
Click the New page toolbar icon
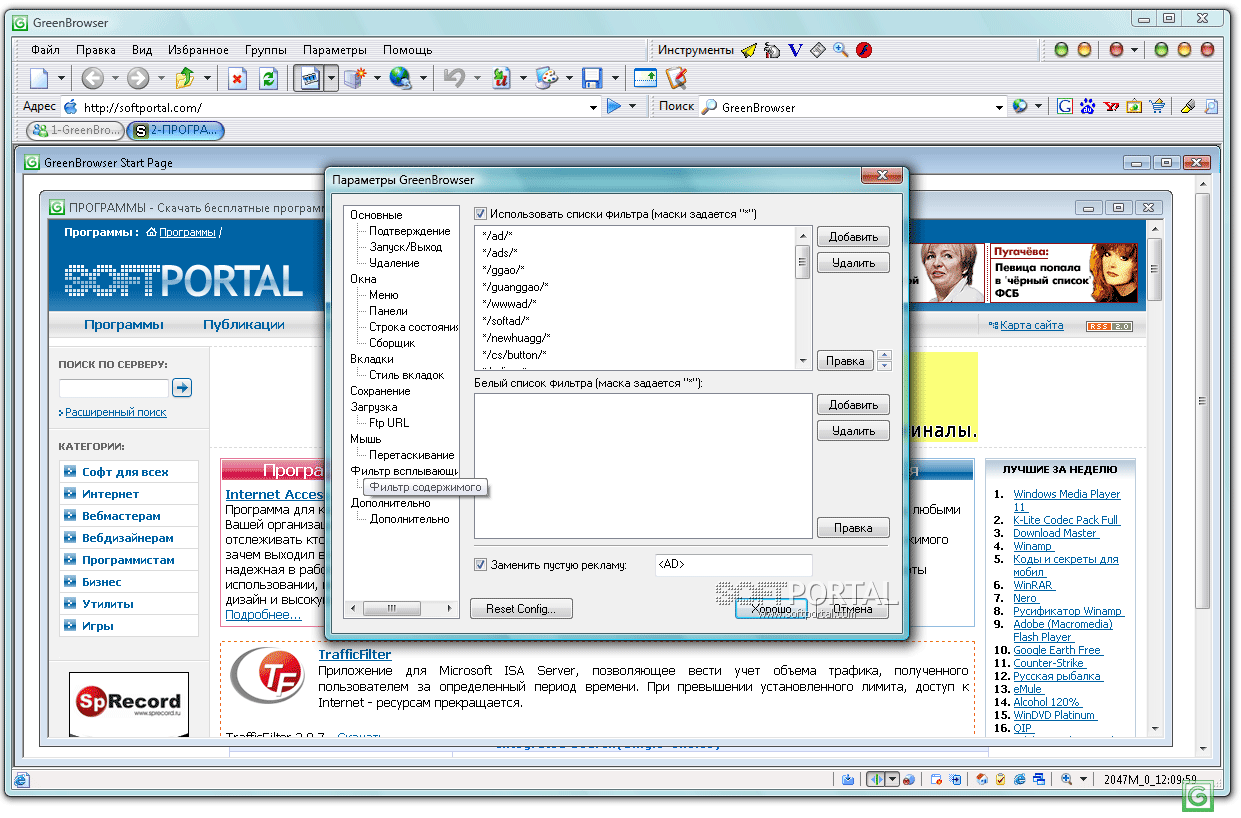pos(39,78)
